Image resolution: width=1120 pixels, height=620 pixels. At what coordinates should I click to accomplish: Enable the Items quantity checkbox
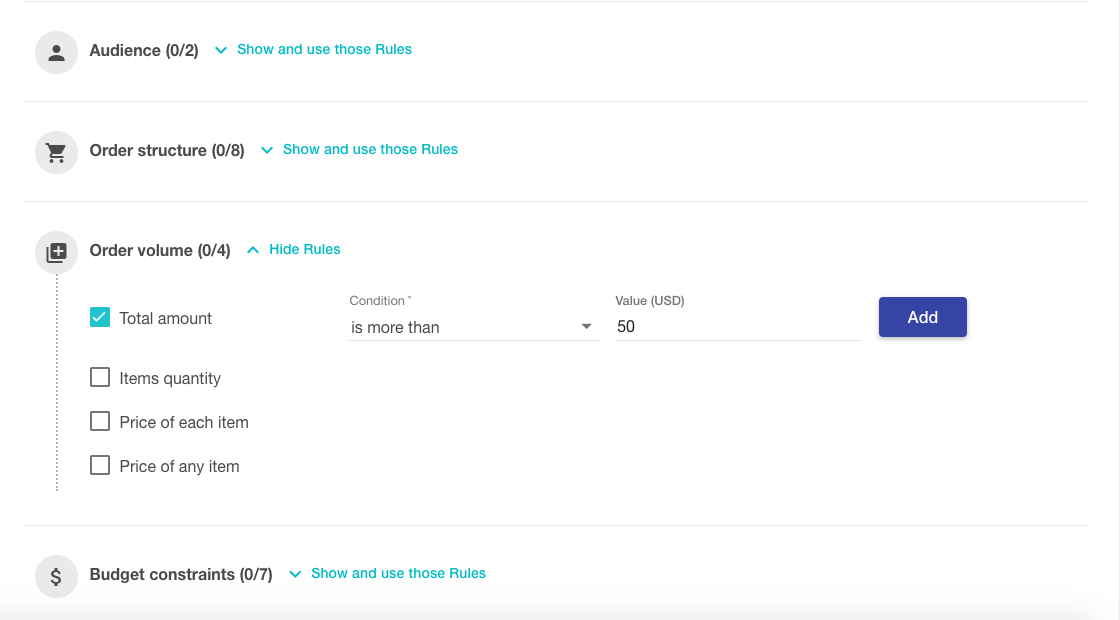pyautogui.click(x=100, y=378)
